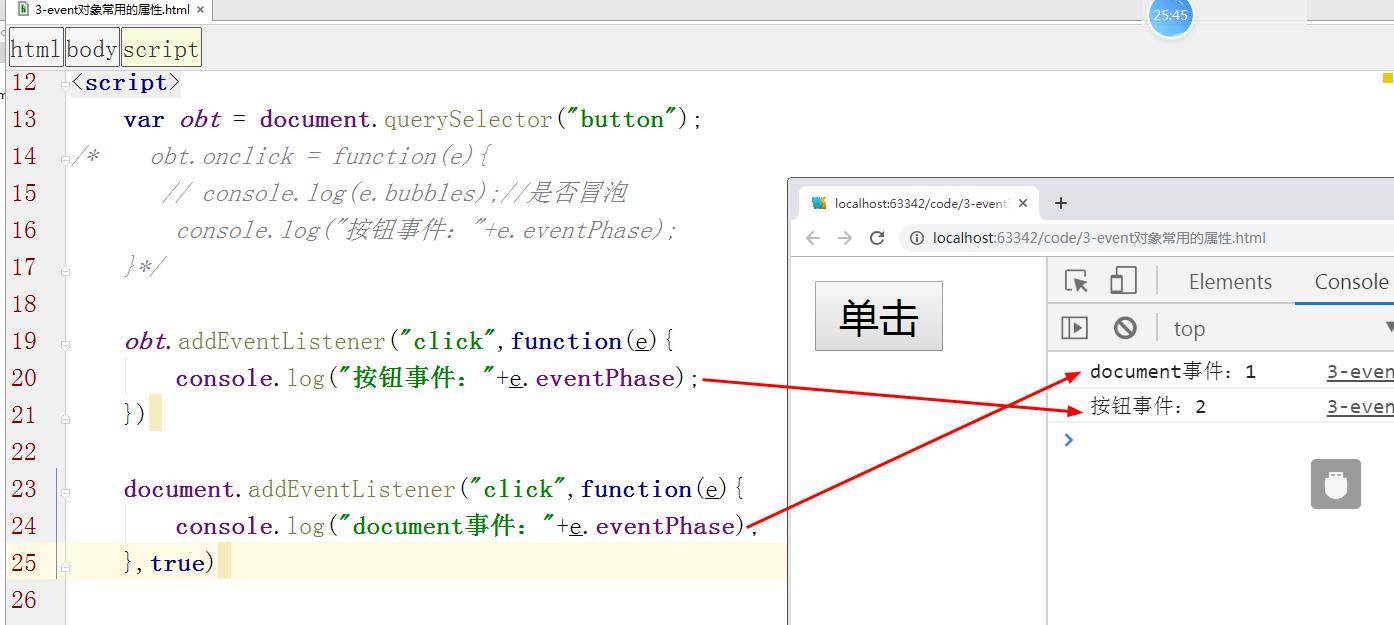This screenshot has height=625, width=1394.
Task: Click addEventListener on line 19
Action: [281, 342]
